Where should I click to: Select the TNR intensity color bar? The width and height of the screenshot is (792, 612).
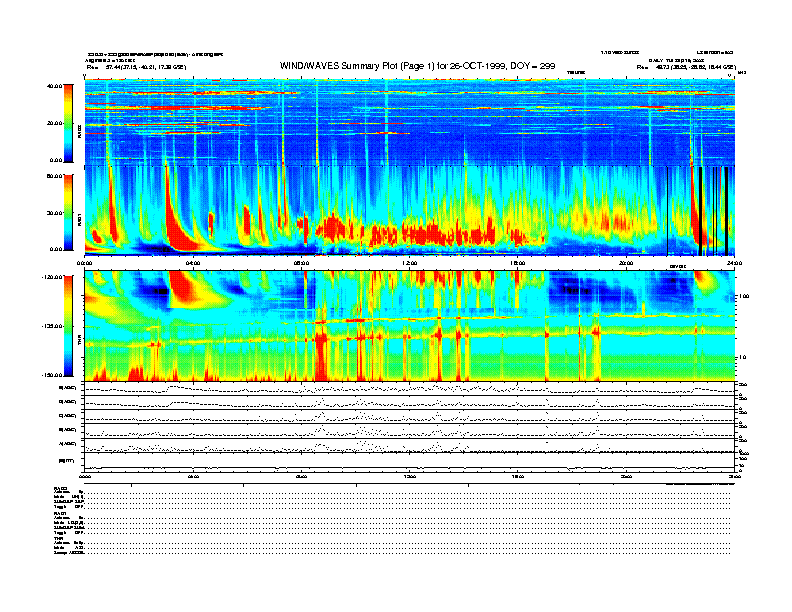coord(68,326)
